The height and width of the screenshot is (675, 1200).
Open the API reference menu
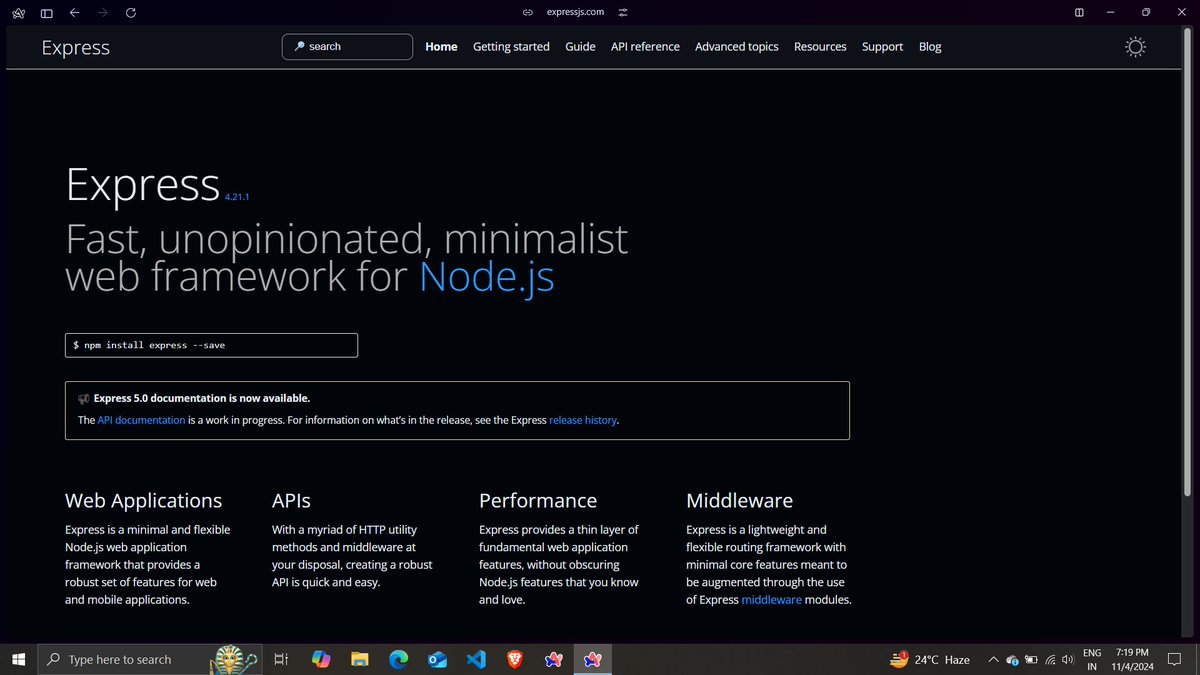645,47
